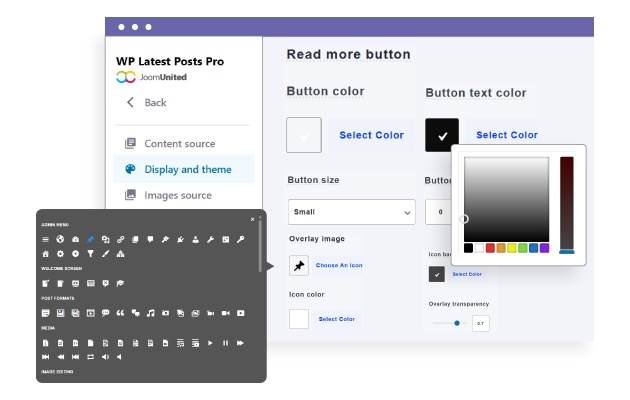Image resolution: width=630 pixels, height=400 pixels.
Task: Pick the quotation marks post format icon
Action: coord(120,313)
